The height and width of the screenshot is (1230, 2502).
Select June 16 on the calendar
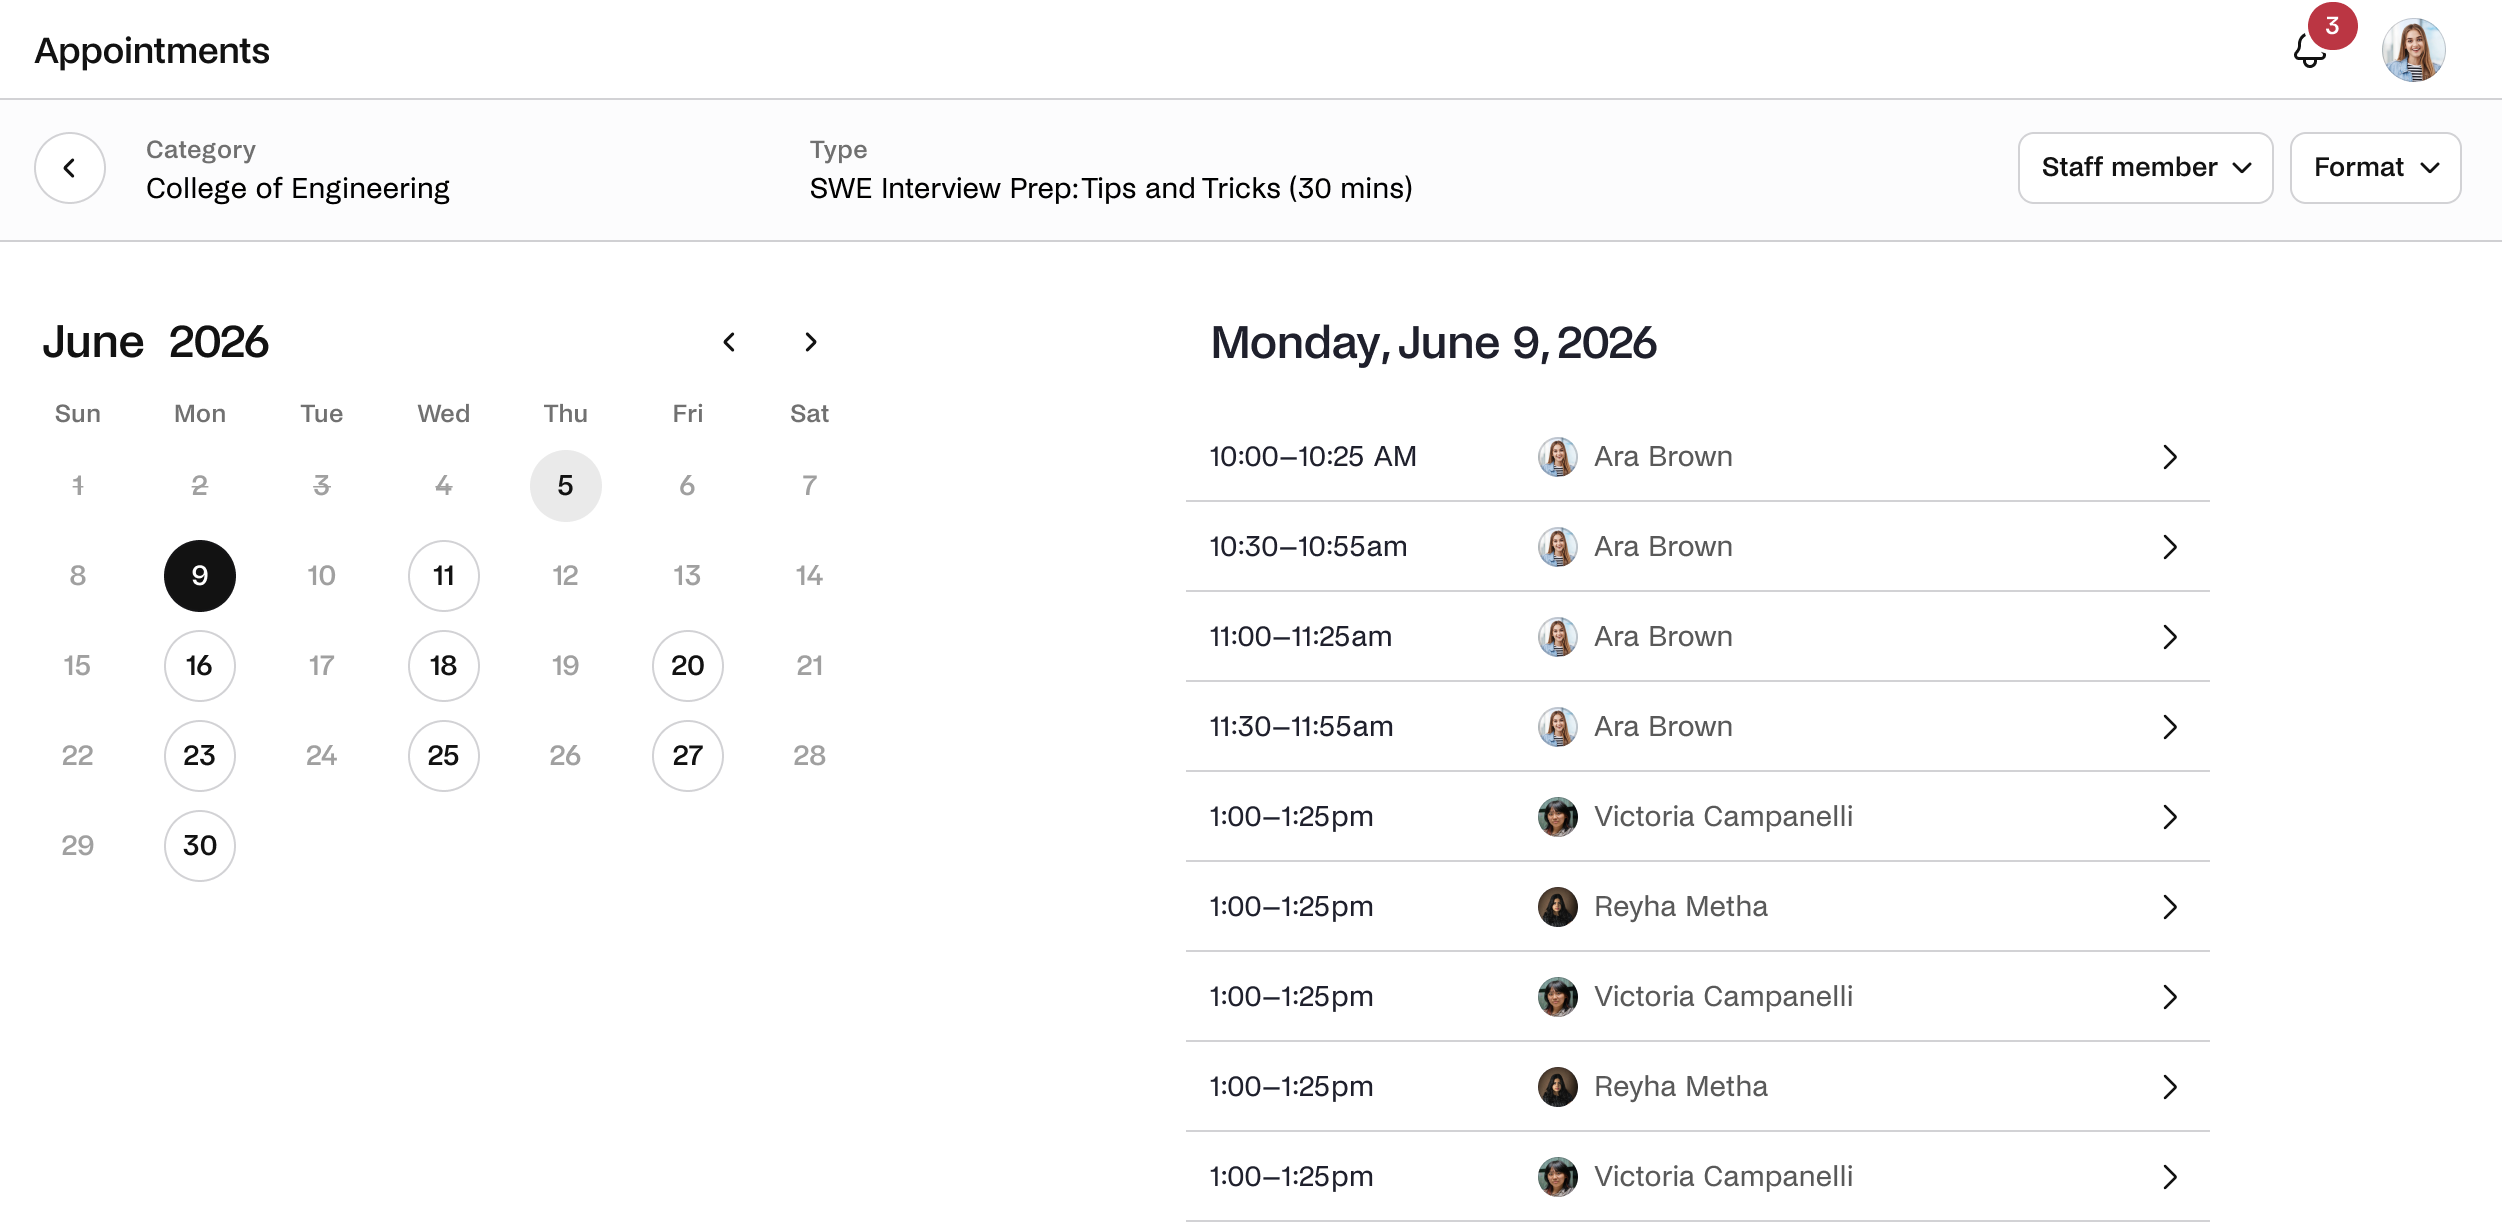[200, 666]
